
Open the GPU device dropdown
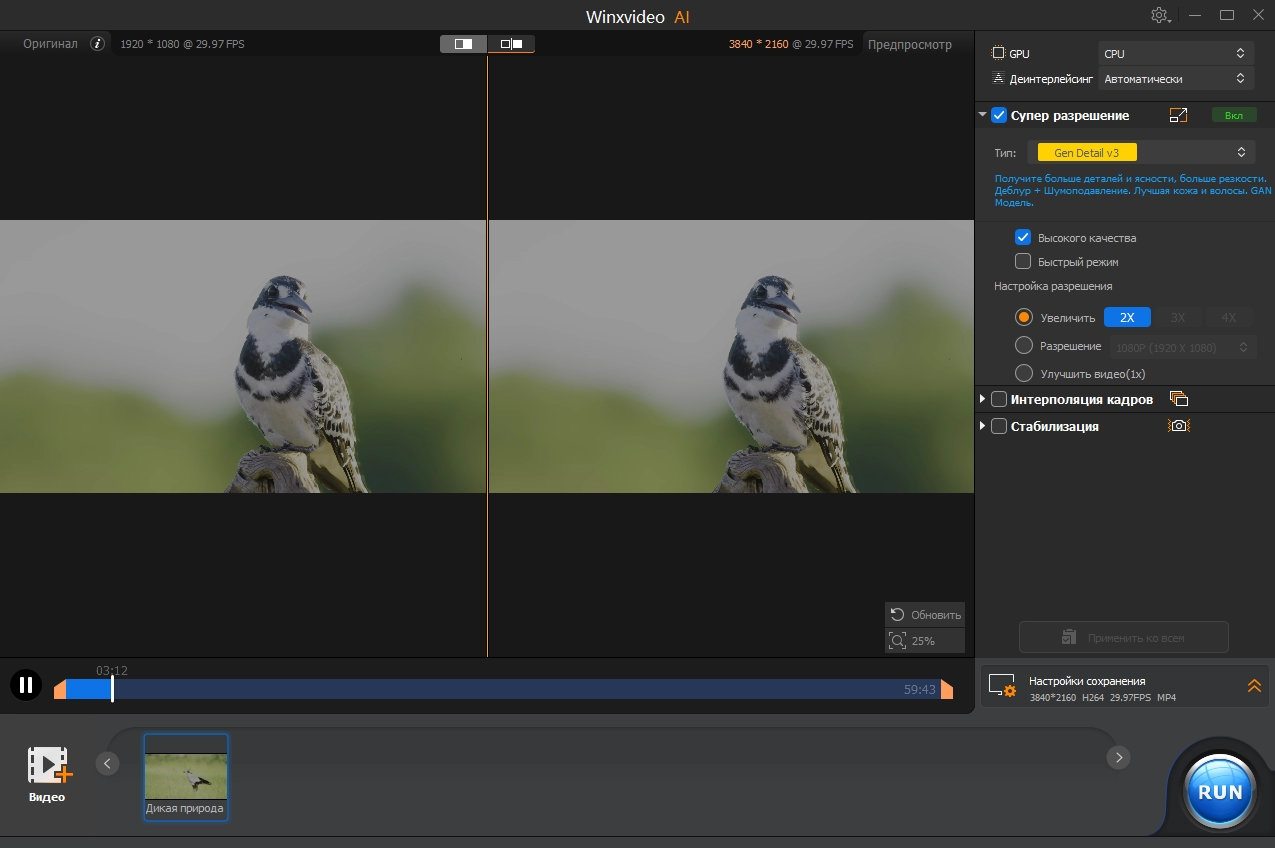(x=1175, y=54)
